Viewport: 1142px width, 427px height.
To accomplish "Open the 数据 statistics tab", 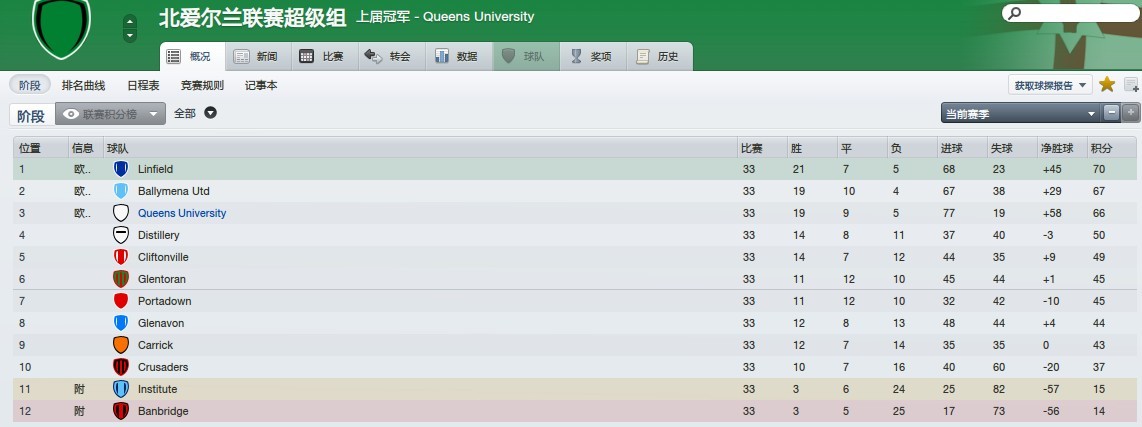I will pos(459,56).
